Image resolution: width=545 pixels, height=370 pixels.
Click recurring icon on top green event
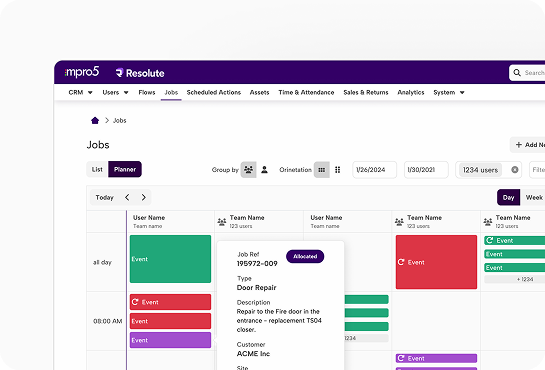[490, 240]
